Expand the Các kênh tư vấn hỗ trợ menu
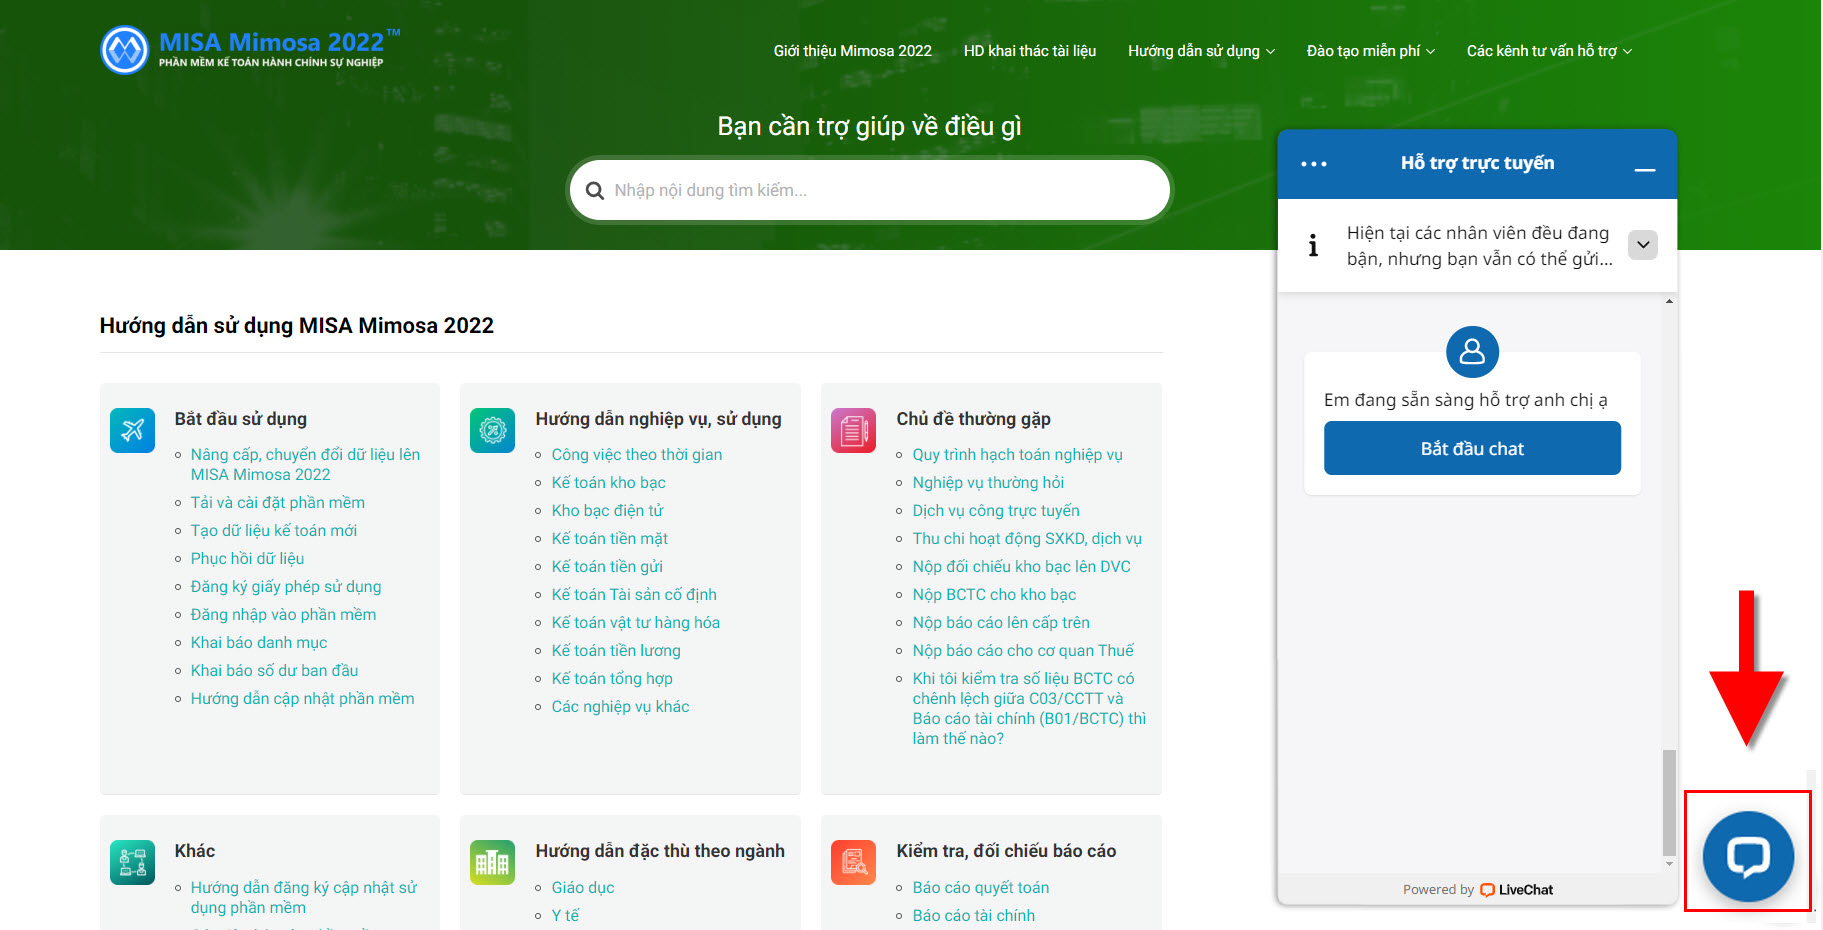The height and width of the screenshot is (930, 1823). coord(1549,51)
